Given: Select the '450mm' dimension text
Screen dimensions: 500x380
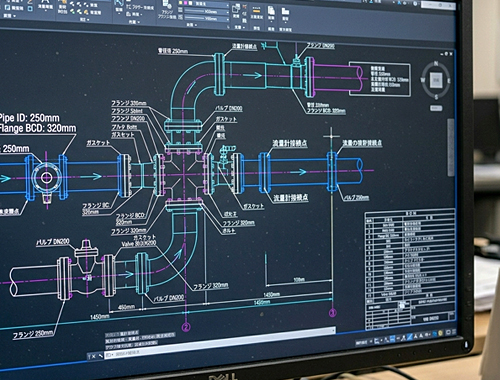Looking at the screenshot, I should (127, 307).
